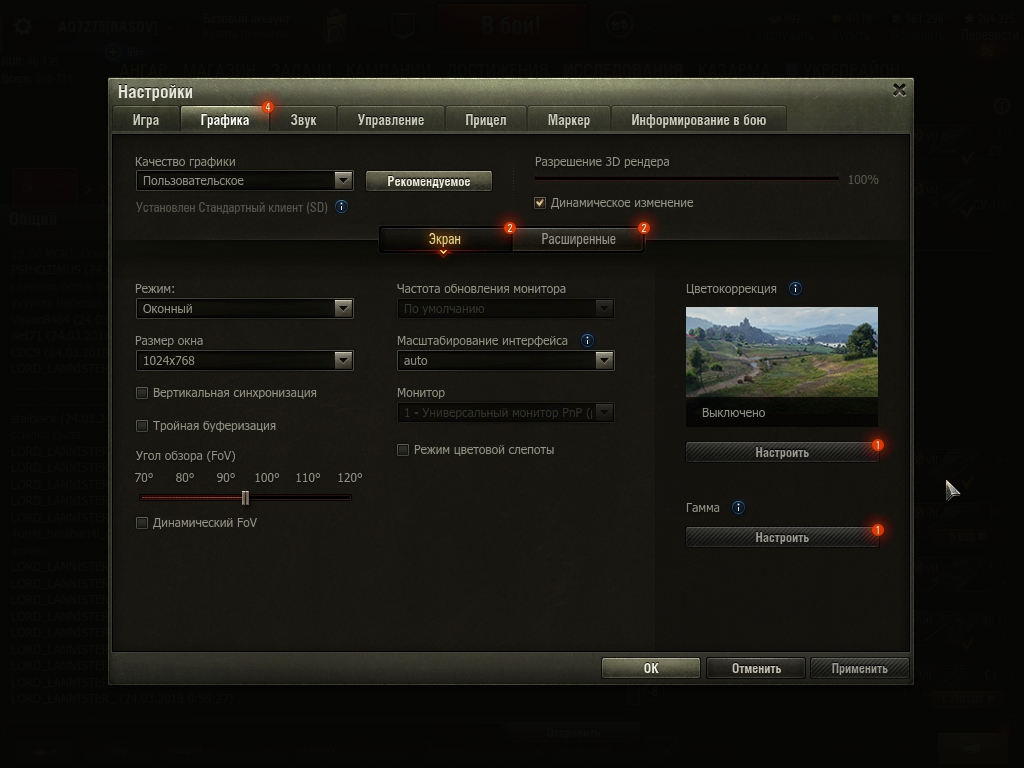This screenshot has width=1024, height=768.
Task: Enable Динамический FoV checkbox
Action: [x=142, y=523]
